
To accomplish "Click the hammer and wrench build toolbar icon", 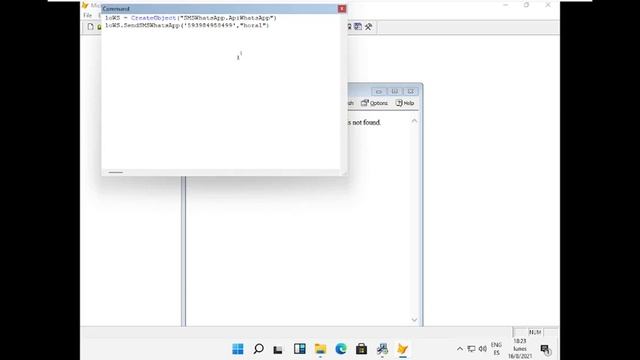I will coord(369,27).
